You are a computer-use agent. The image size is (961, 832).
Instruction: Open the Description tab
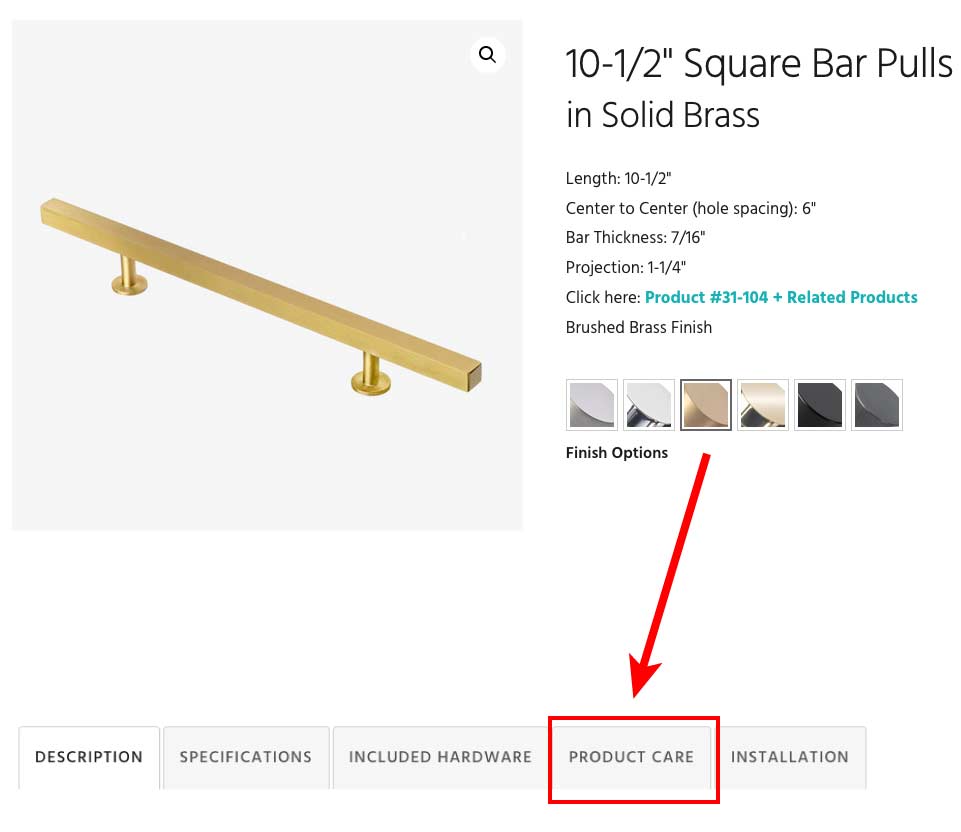coord(88,758)
